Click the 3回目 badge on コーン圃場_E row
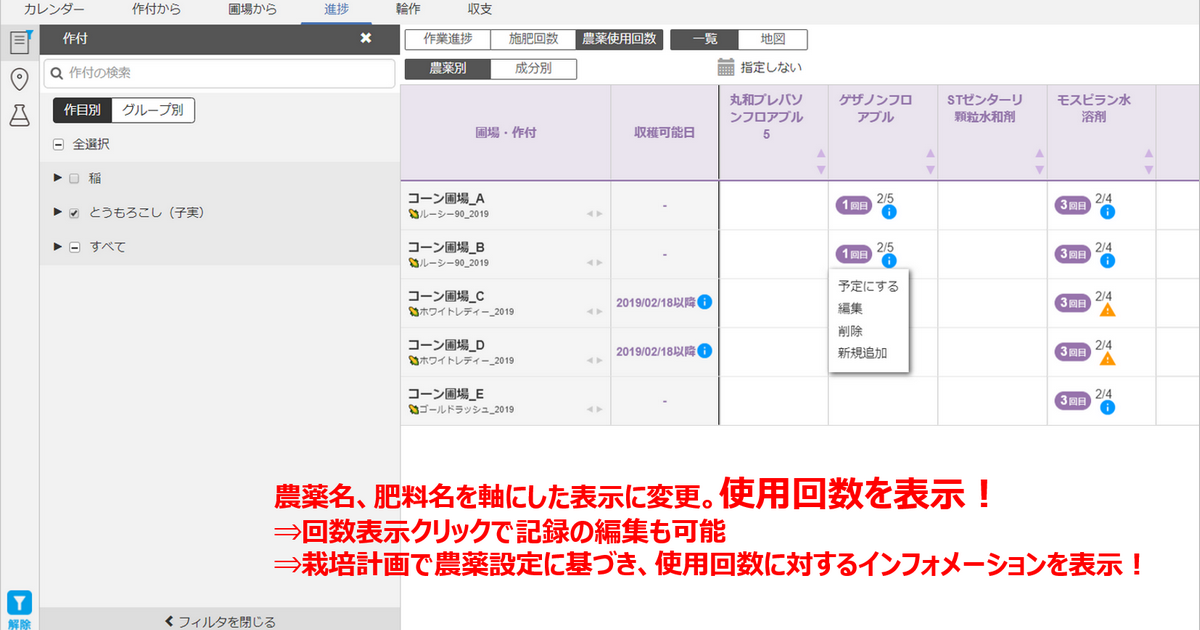Screen dimensions: 1200x630 pos(1074,402)
